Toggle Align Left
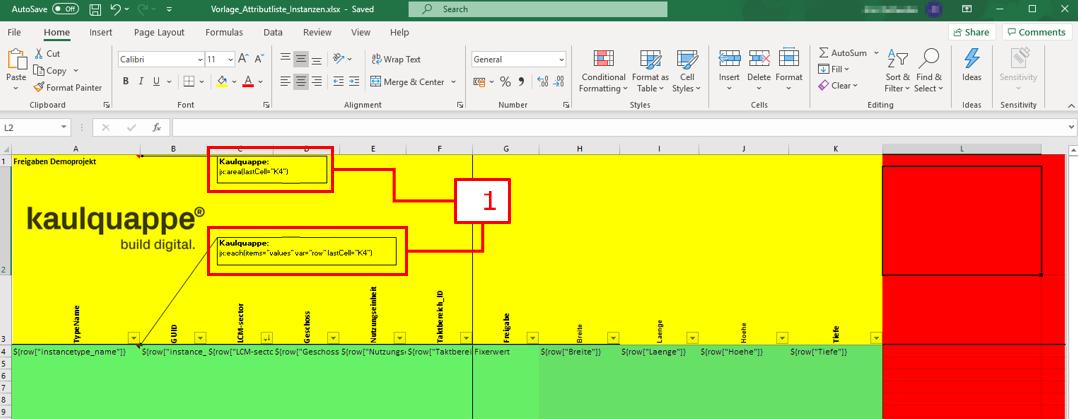The width and height of the screenshot is (1078, 419). pos(285,81)
